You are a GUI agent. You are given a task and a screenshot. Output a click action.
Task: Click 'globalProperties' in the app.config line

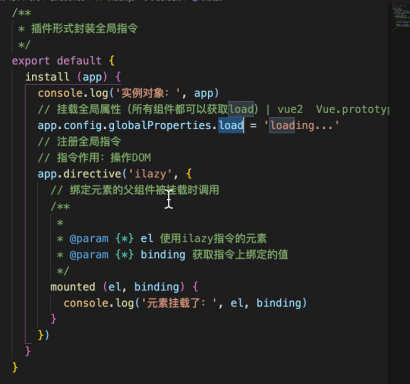click(x=160, y=125)
